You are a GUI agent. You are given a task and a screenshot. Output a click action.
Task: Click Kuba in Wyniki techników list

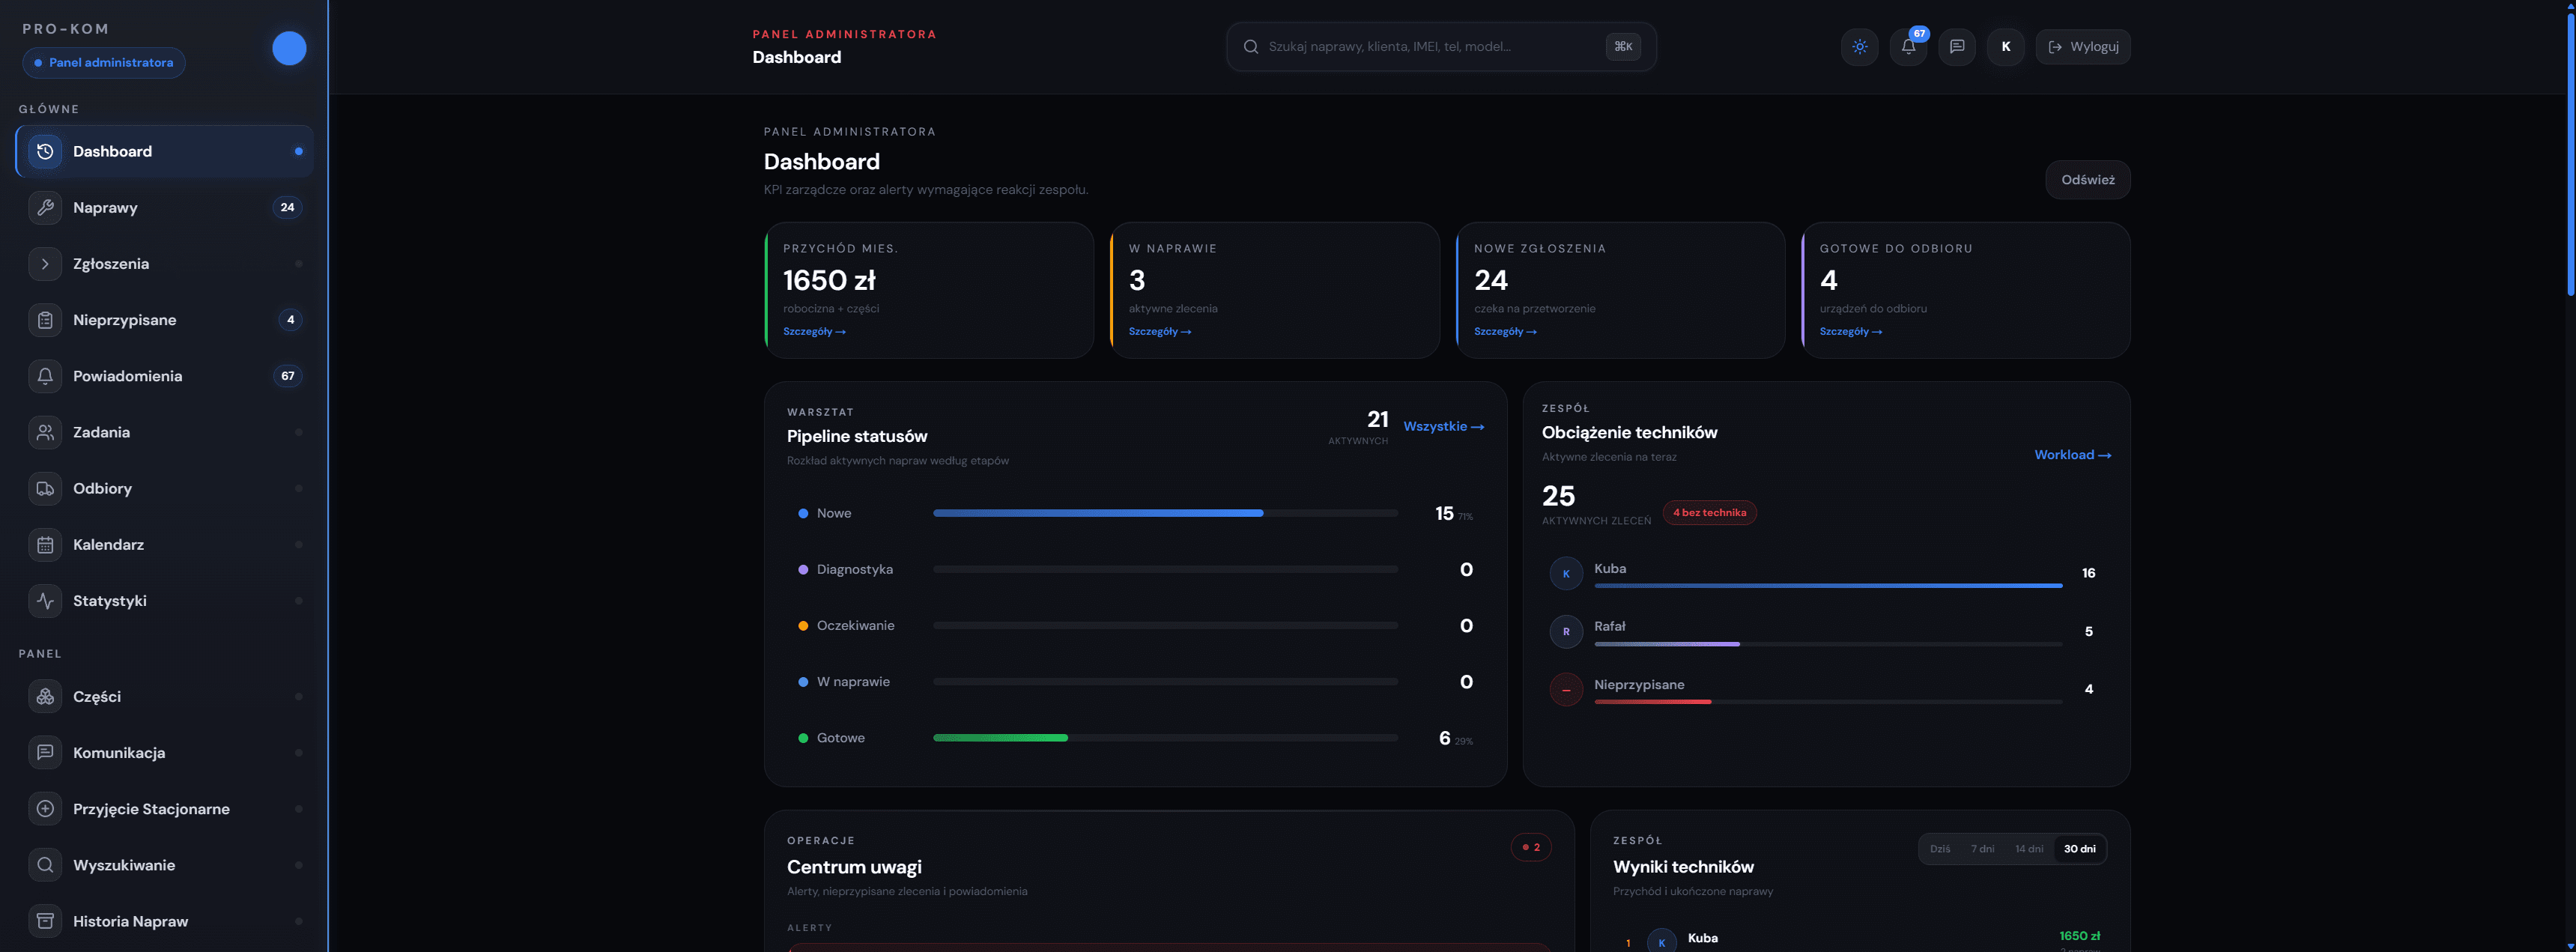(x=1702, y=938)
